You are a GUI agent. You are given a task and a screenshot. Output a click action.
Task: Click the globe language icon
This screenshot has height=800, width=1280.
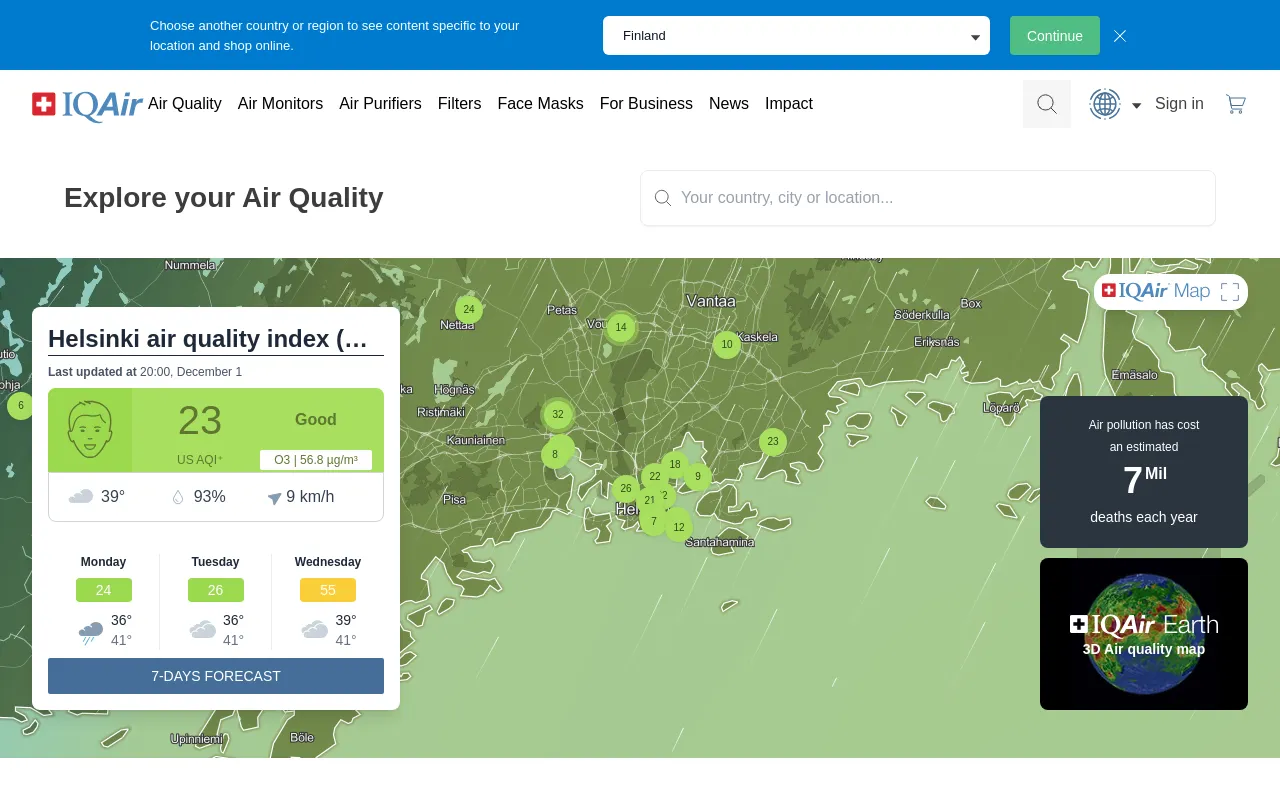click(1104, 104)
